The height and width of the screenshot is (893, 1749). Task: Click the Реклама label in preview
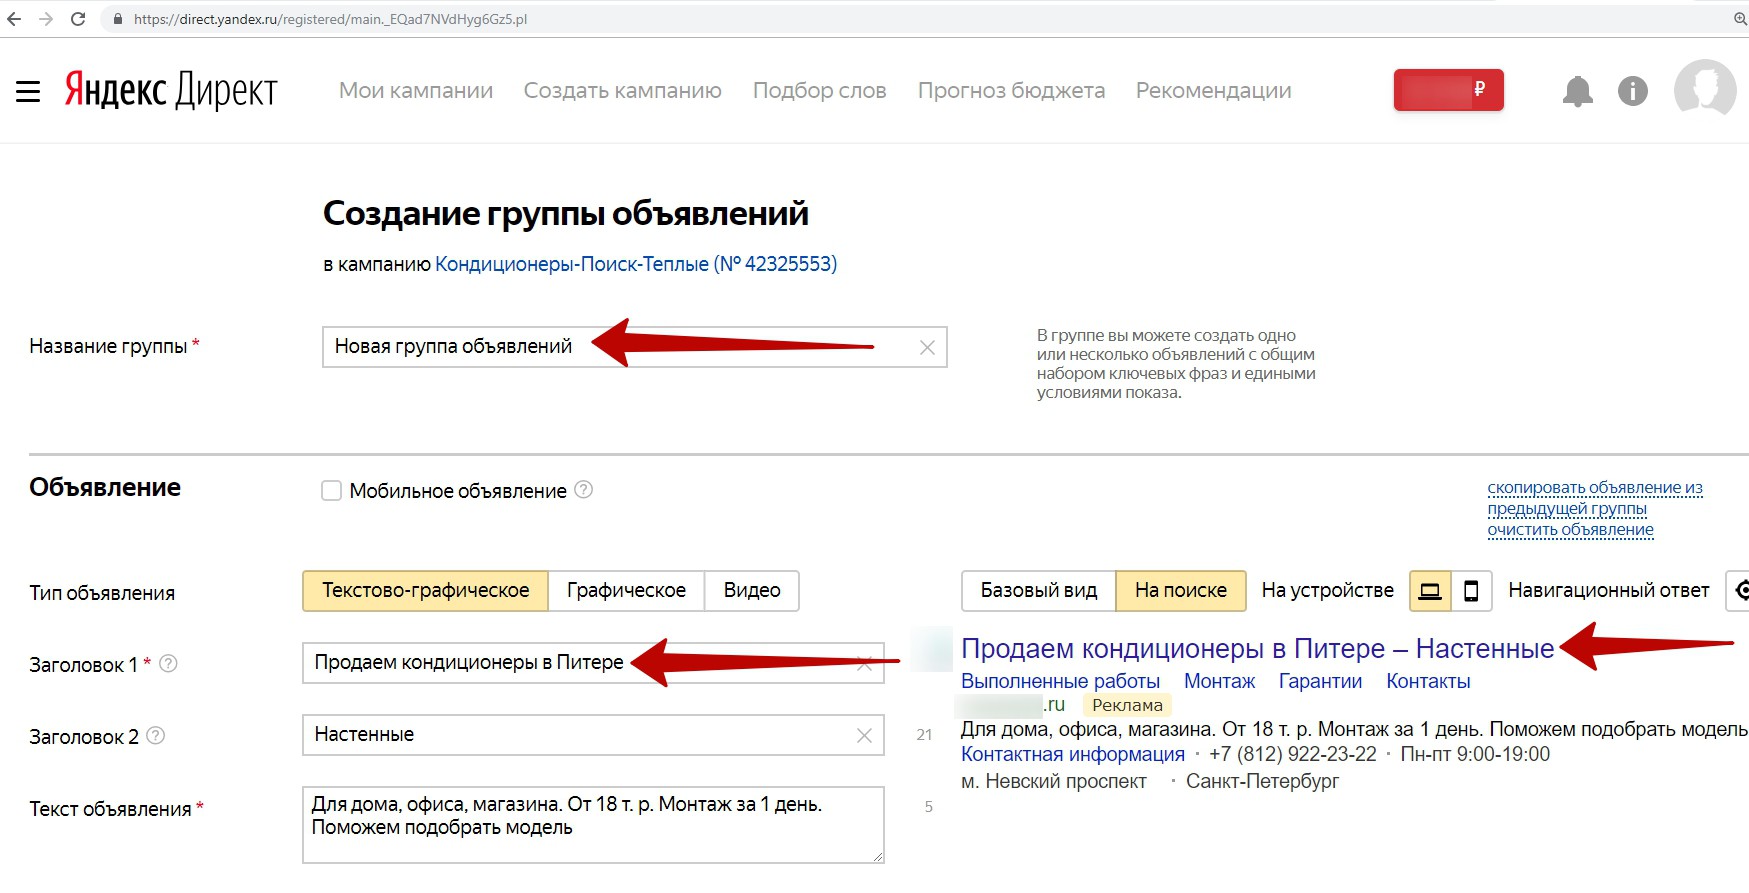[1127, 705]
